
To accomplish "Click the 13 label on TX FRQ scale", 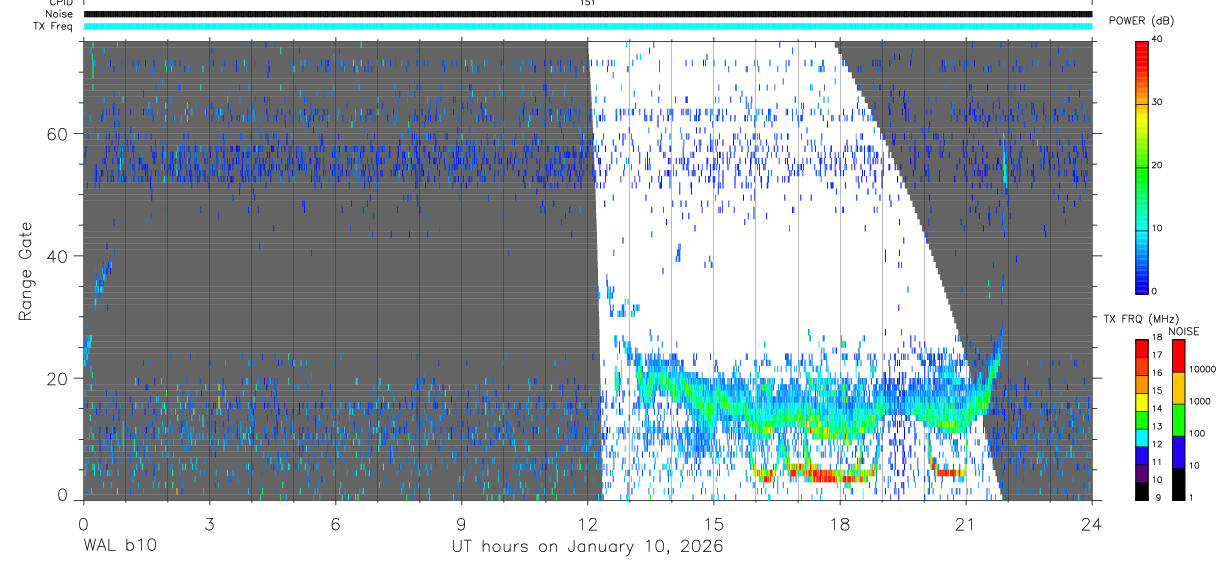I will (x=1156, y=426).
